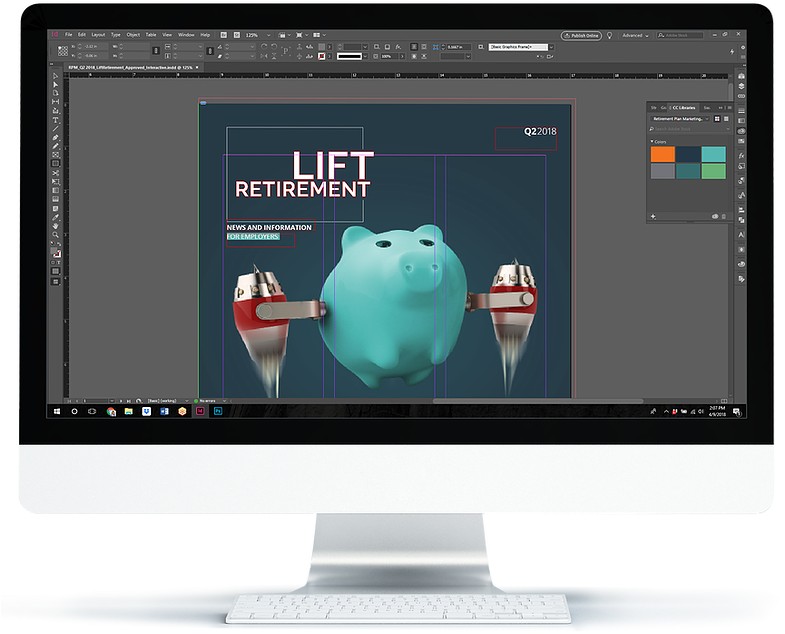Open Adobe Stock from the St icon
The image size is (785, 634).
tap(236, 35)
